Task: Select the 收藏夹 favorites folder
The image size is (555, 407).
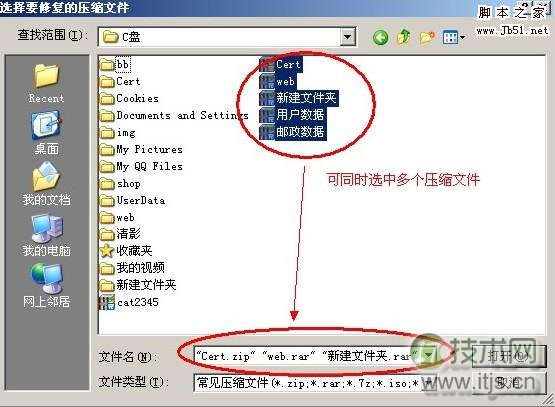Action: [x=126, y=251]
